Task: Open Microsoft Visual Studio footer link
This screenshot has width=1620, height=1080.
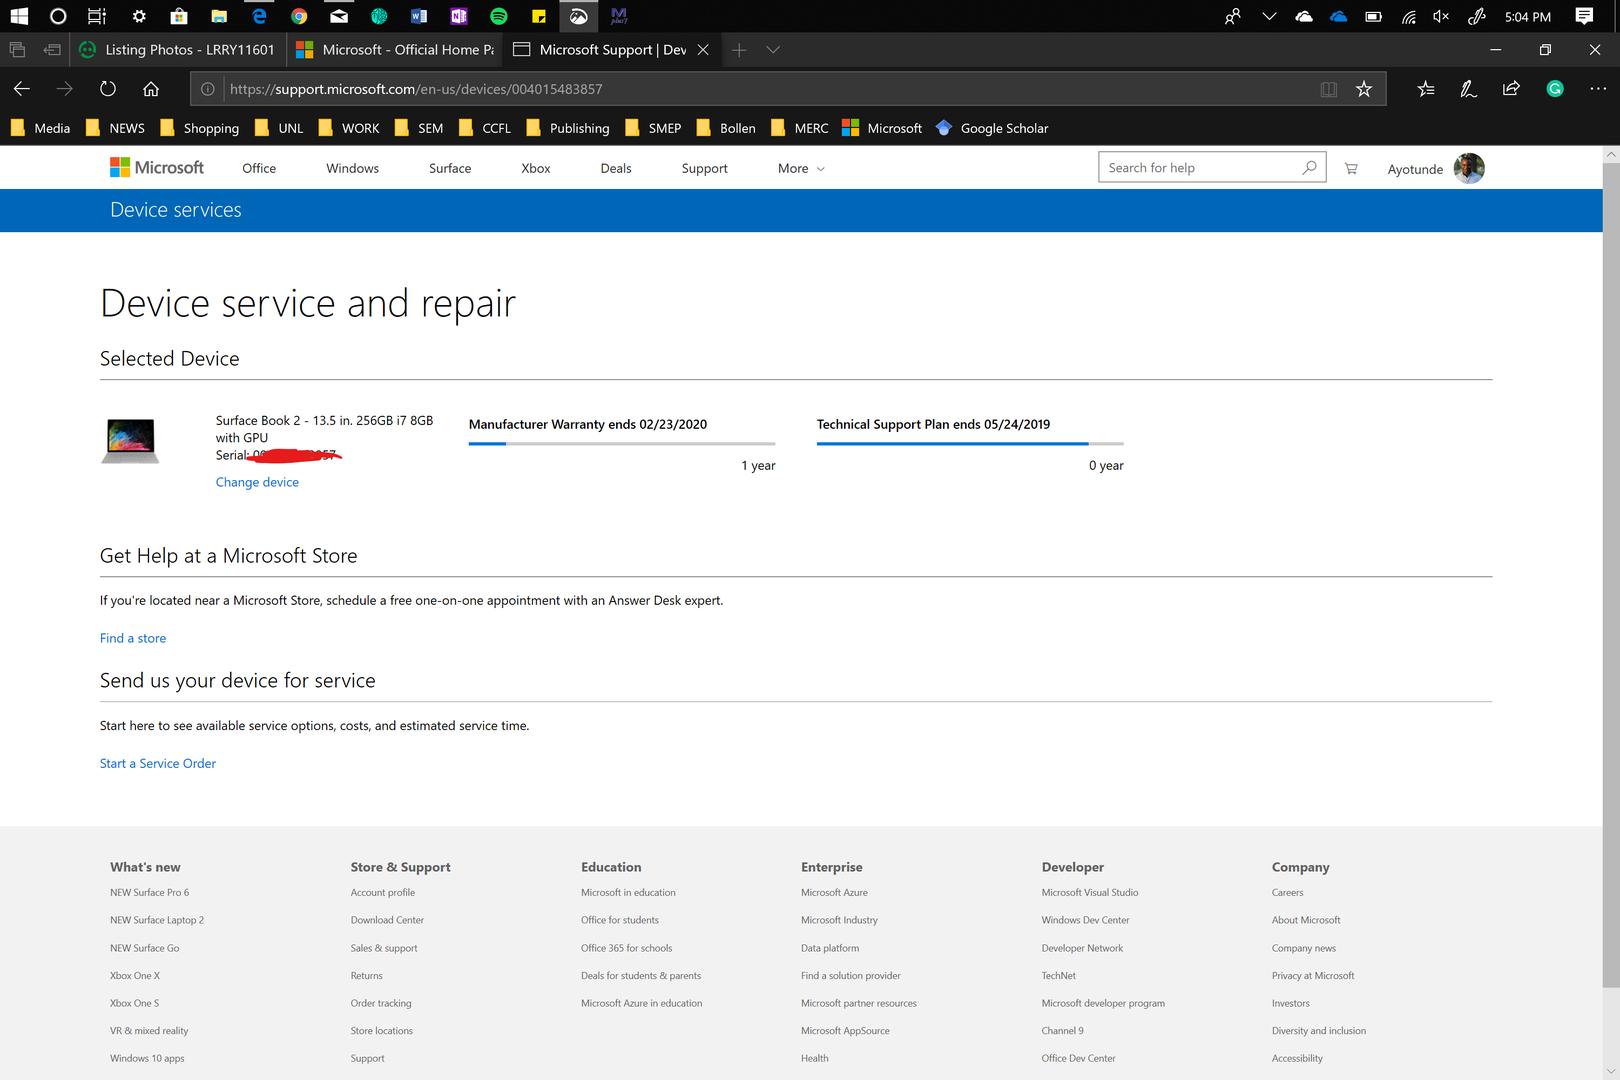Action: click(x=1090, y=892)
